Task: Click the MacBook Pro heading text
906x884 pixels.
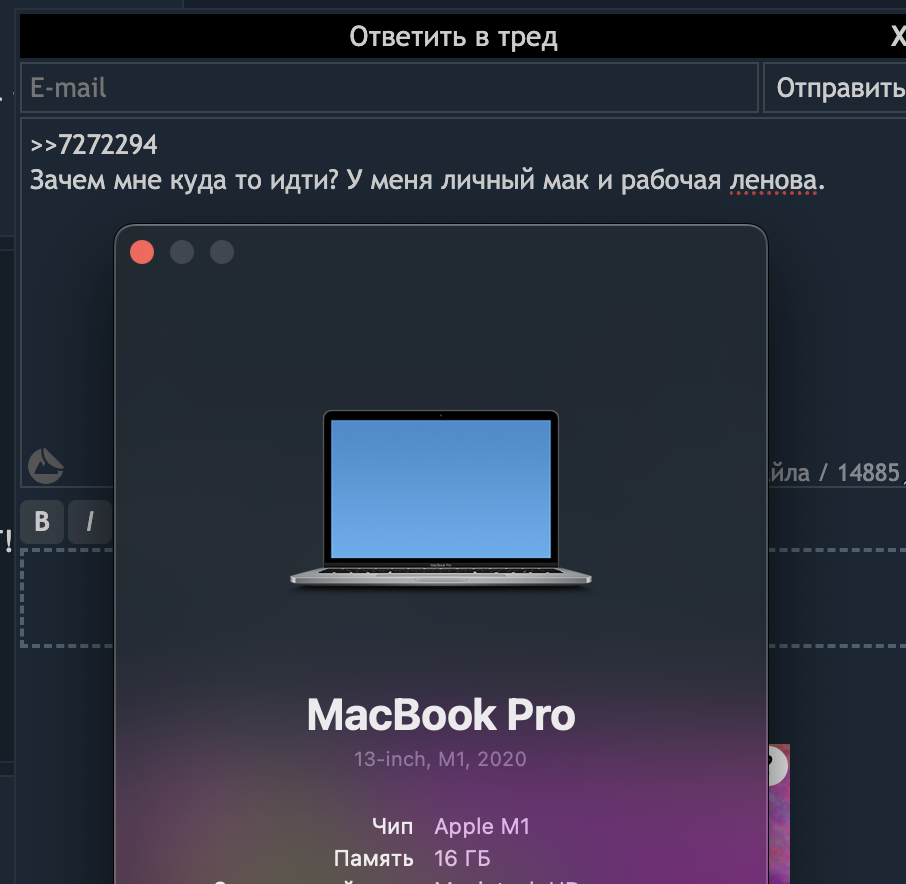Action: [x=441, y=715]
